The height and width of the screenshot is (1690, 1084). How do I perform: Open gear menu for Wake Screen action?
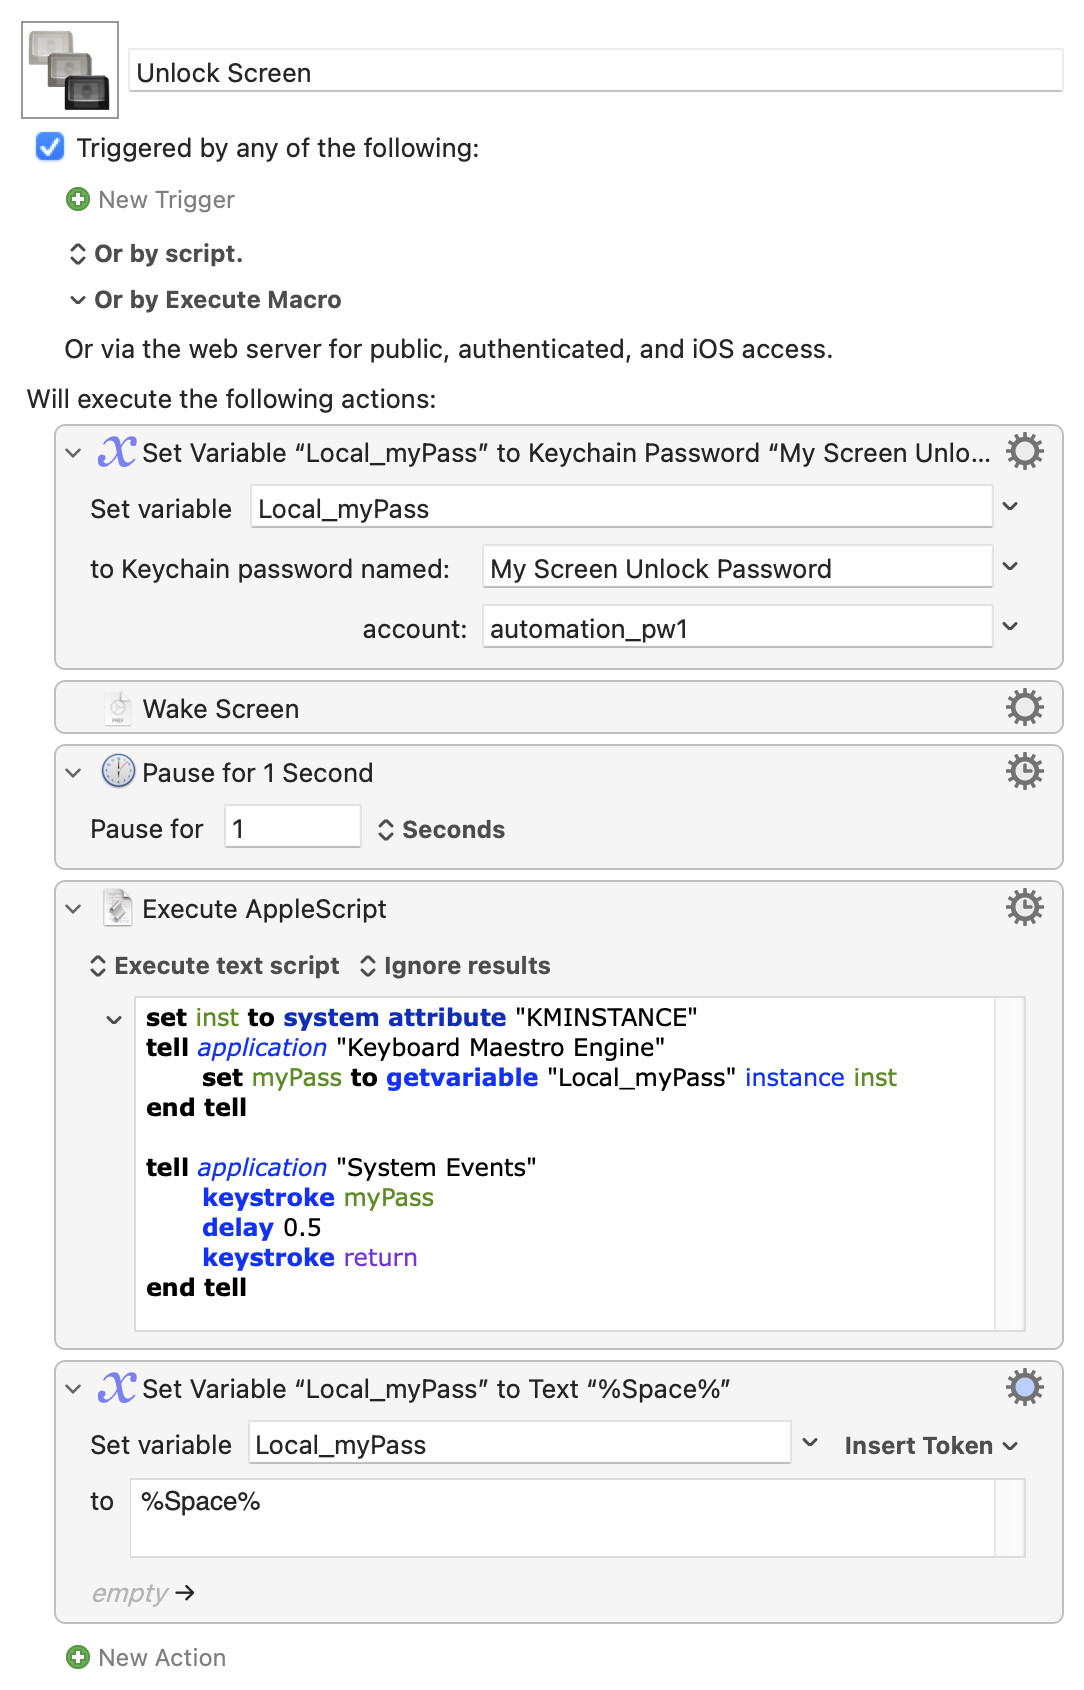point(1024,708)
